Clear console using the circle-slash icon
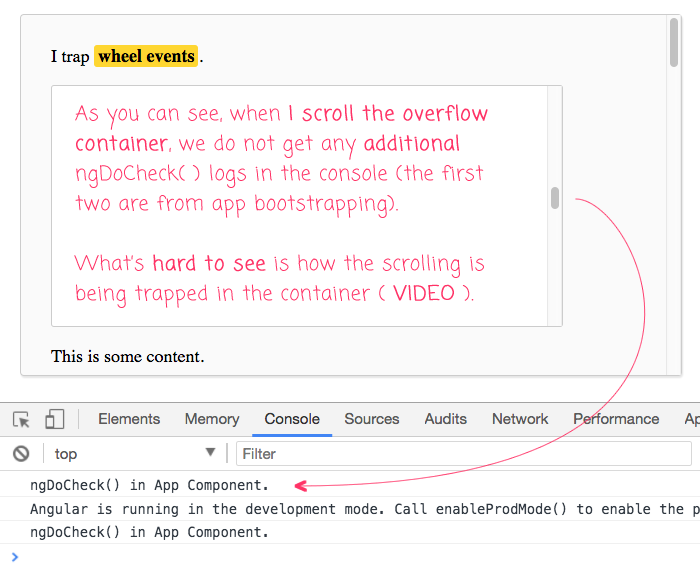The width and height of the screenshot is (700, 570). click(x=21, y=454)
